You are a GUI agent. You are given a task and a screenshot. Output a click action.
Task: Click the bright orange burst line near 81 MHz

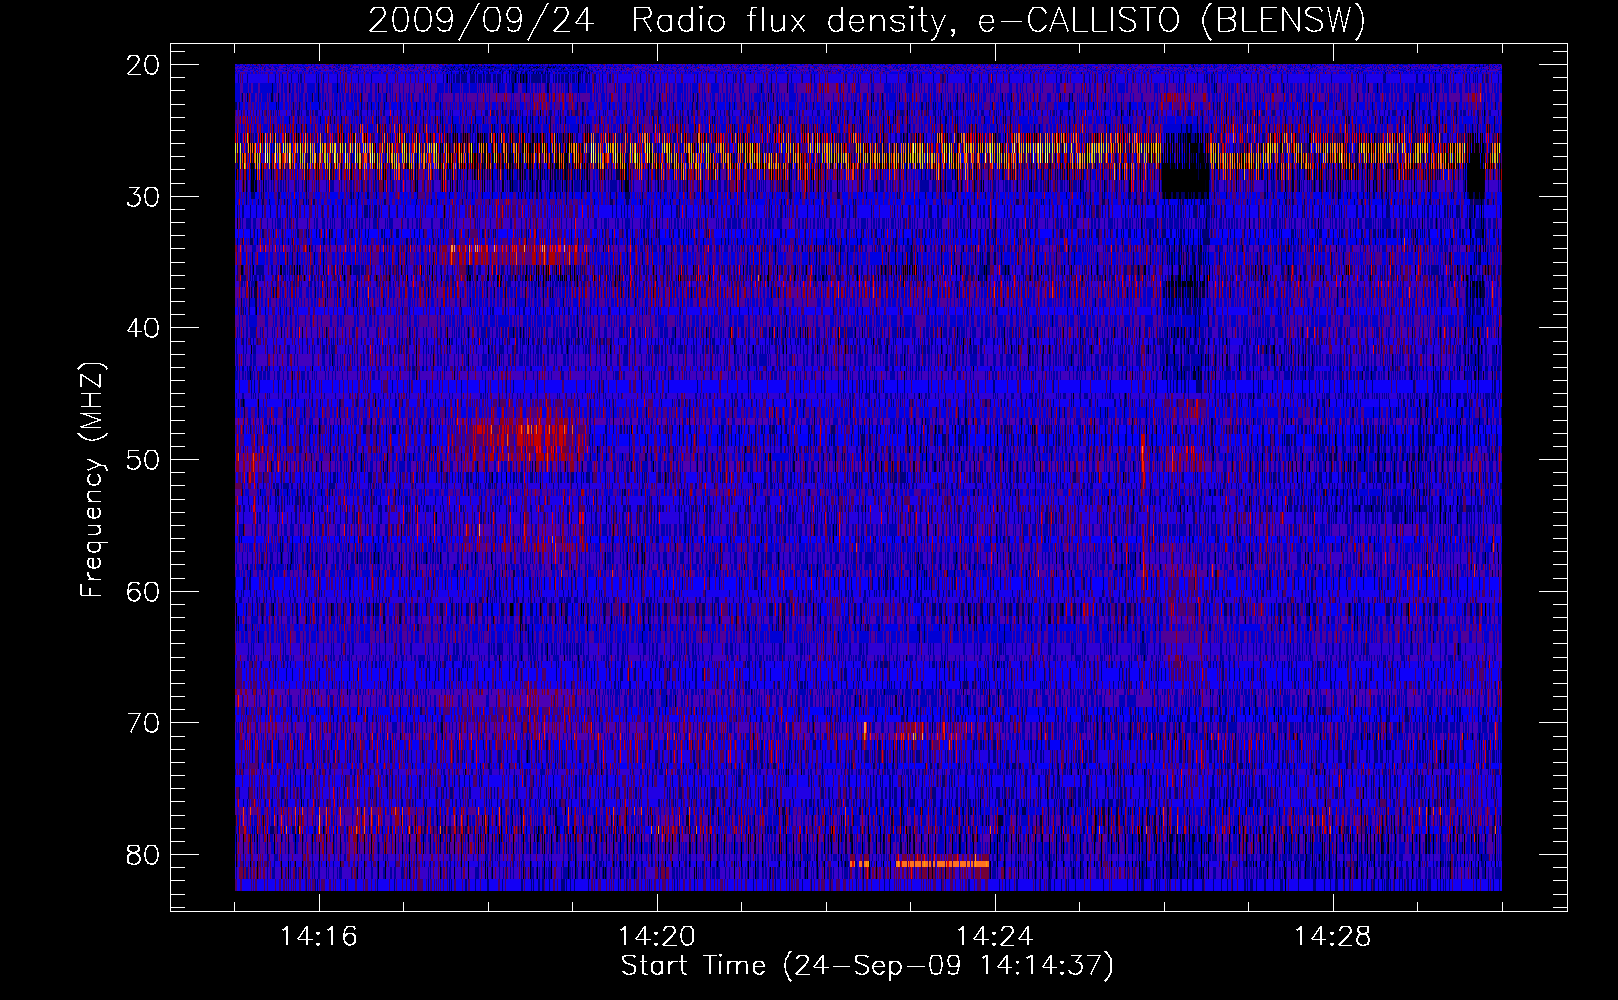click(942, 863)
